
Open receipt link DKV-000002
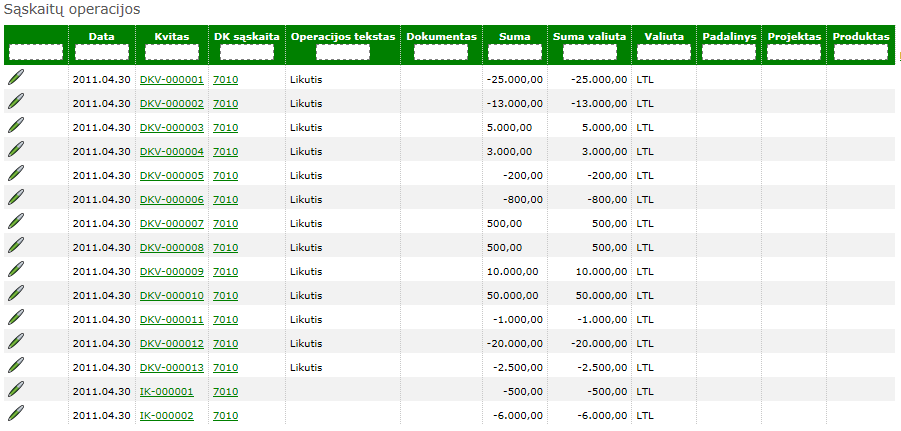point(172,104)
